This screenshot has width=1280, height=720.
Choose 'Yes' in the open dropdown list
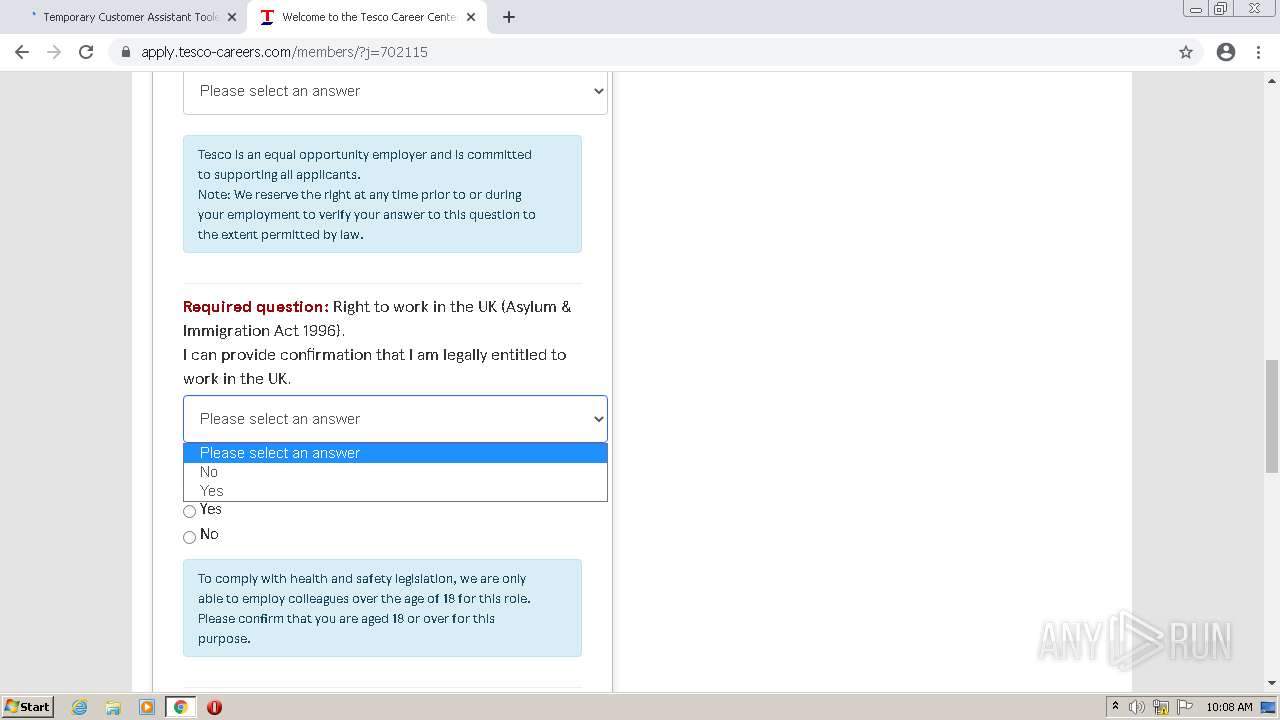(395, 491)
